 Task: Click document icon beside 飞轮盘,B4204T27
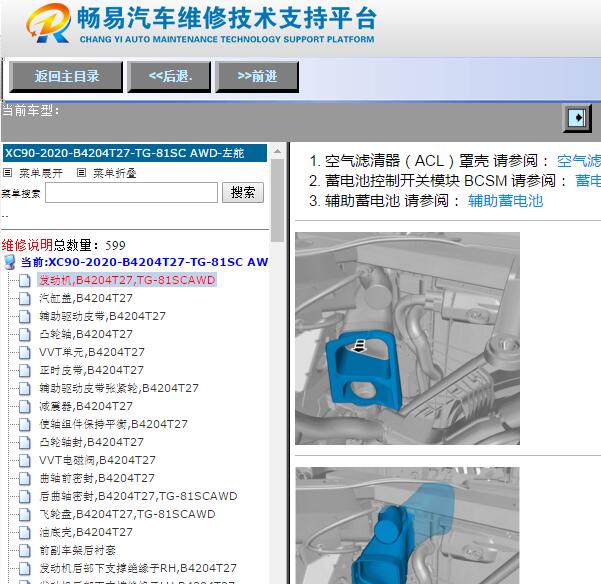[x=25, y=515]
